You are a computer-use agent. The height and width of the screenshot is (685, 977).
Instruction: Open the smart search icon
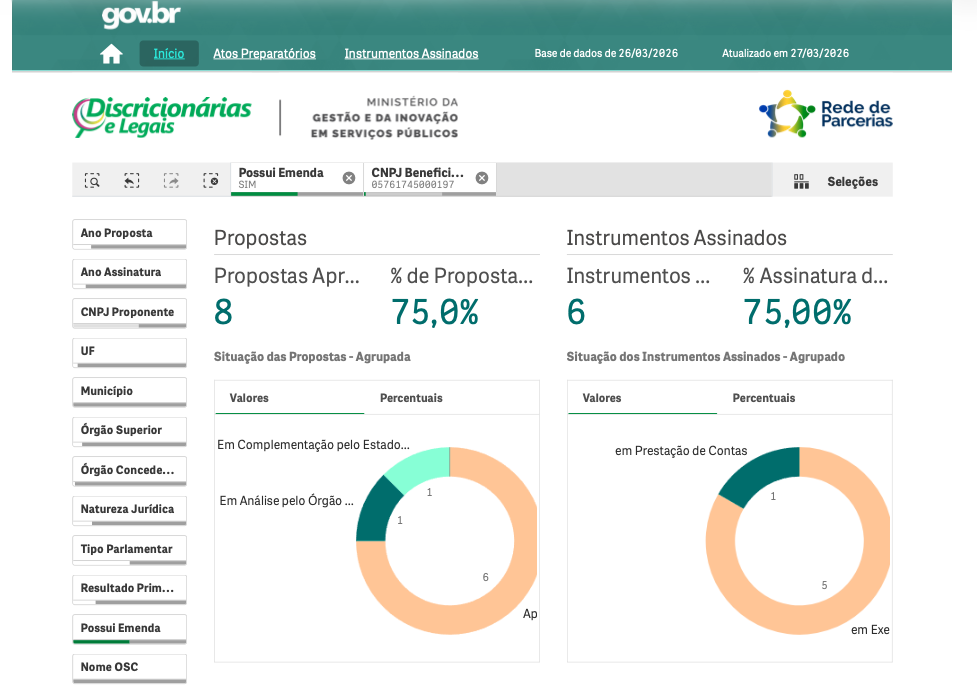(92, 181)
